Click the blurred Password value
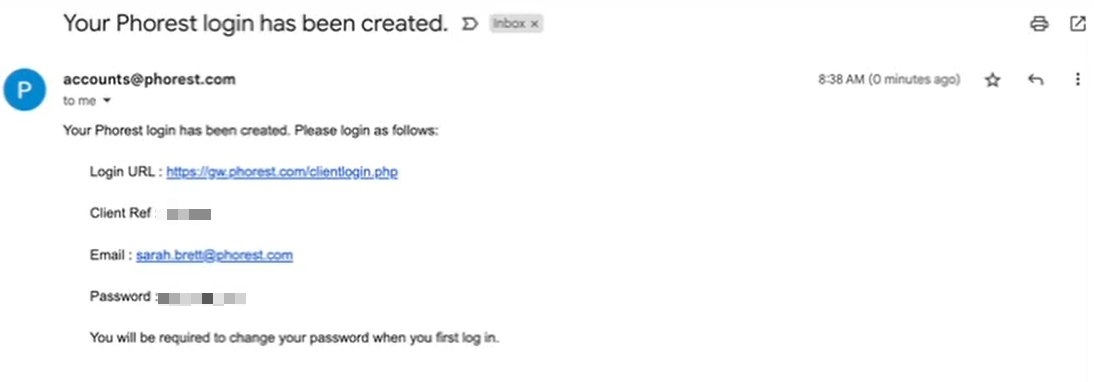Viewport: 1094px width, 382px height. click(202, 298)
